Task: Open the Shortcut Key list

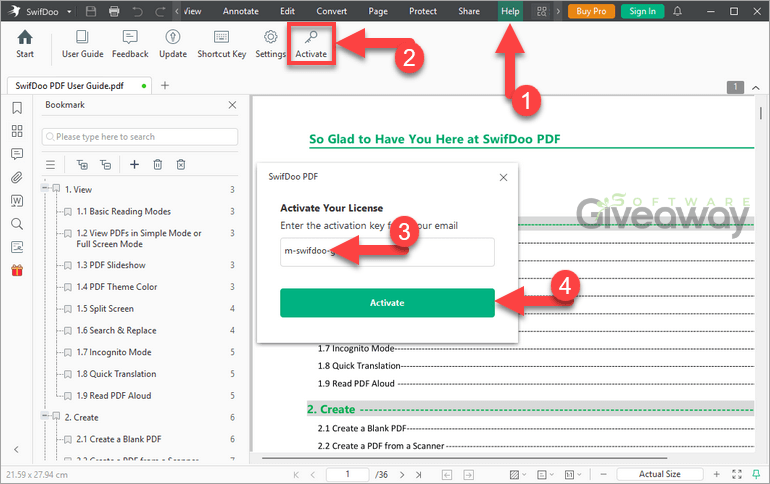Action: [x=221, y=44]
